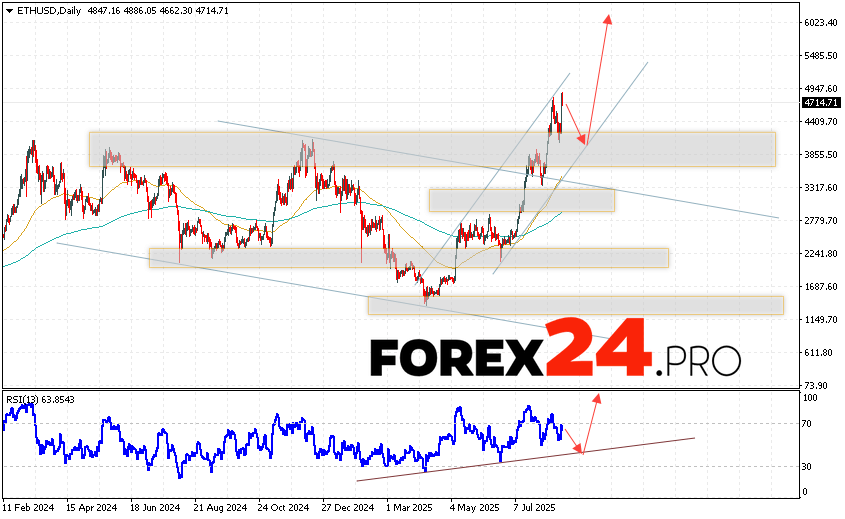Click the RSI 30 level axis label
The image size is (845, 519).
(x=808, y=466)
